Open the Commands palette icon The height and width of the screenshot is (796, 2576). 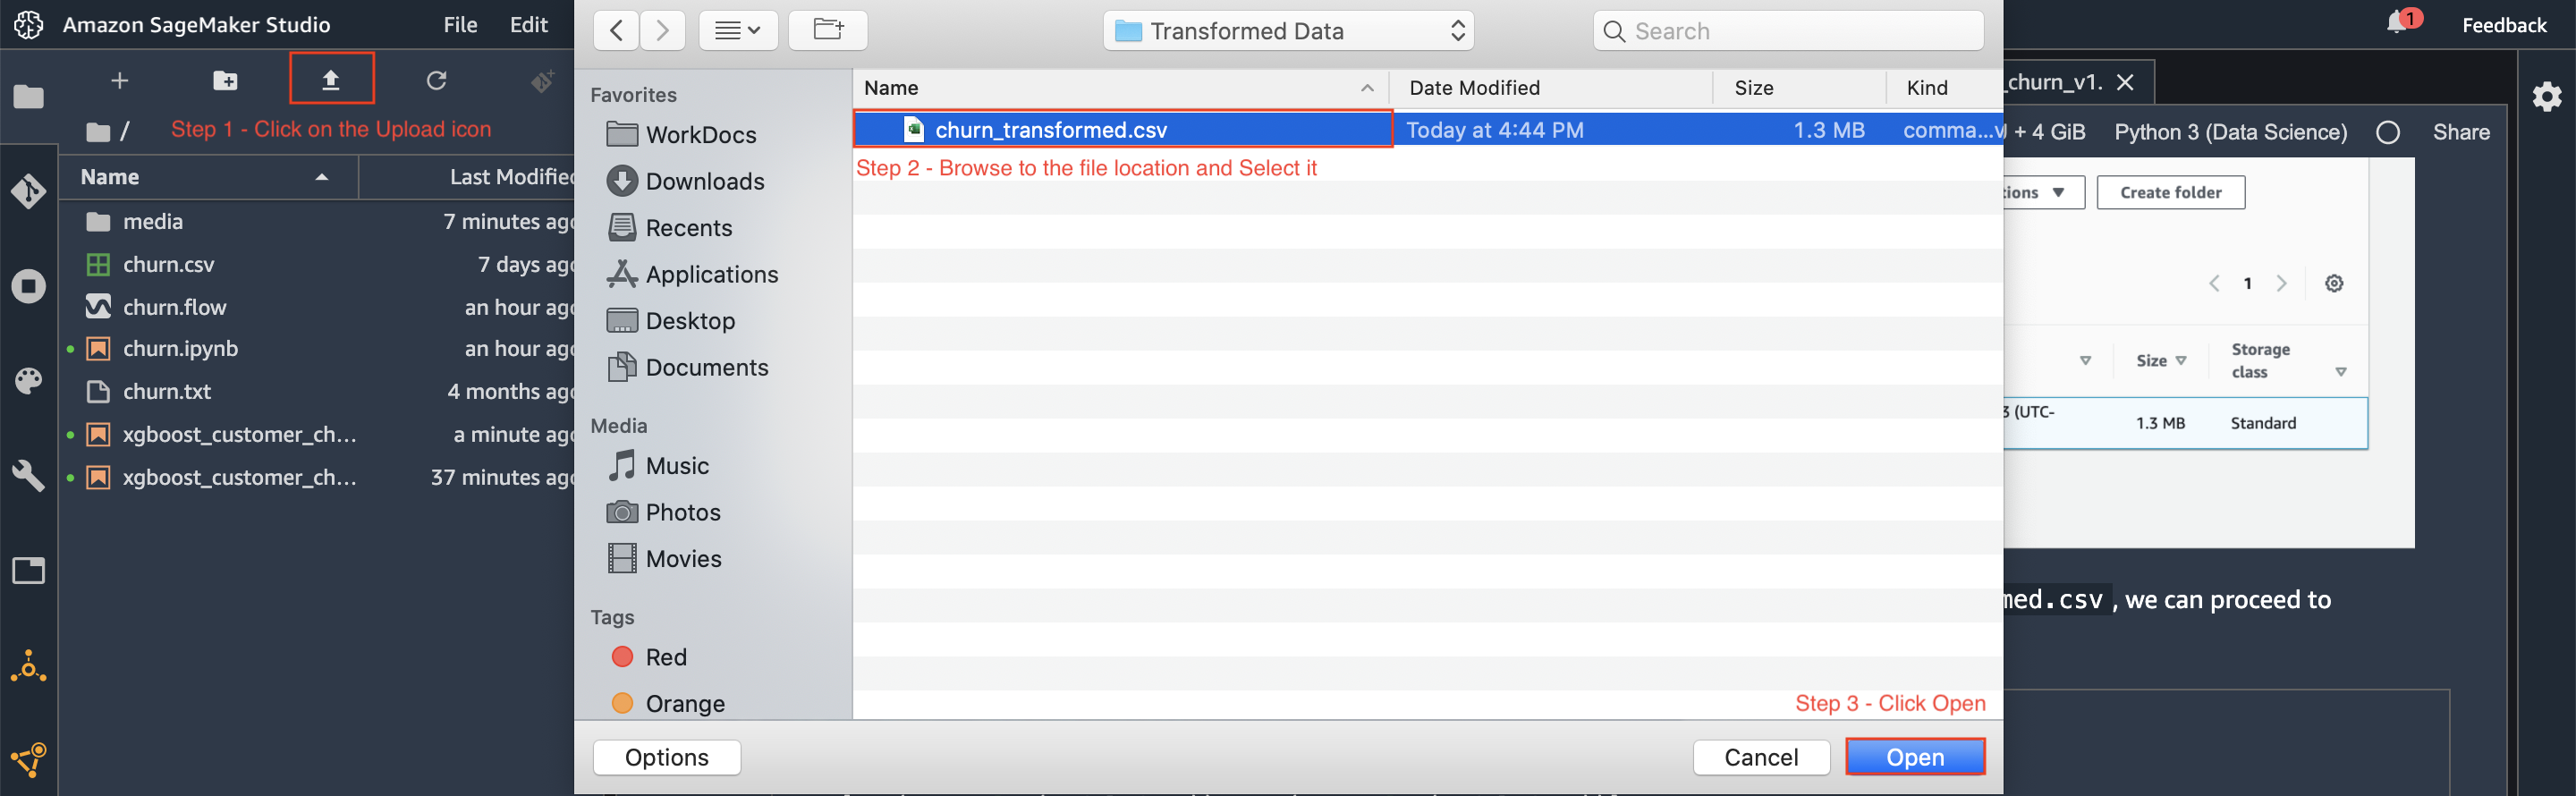click(28, 381)
